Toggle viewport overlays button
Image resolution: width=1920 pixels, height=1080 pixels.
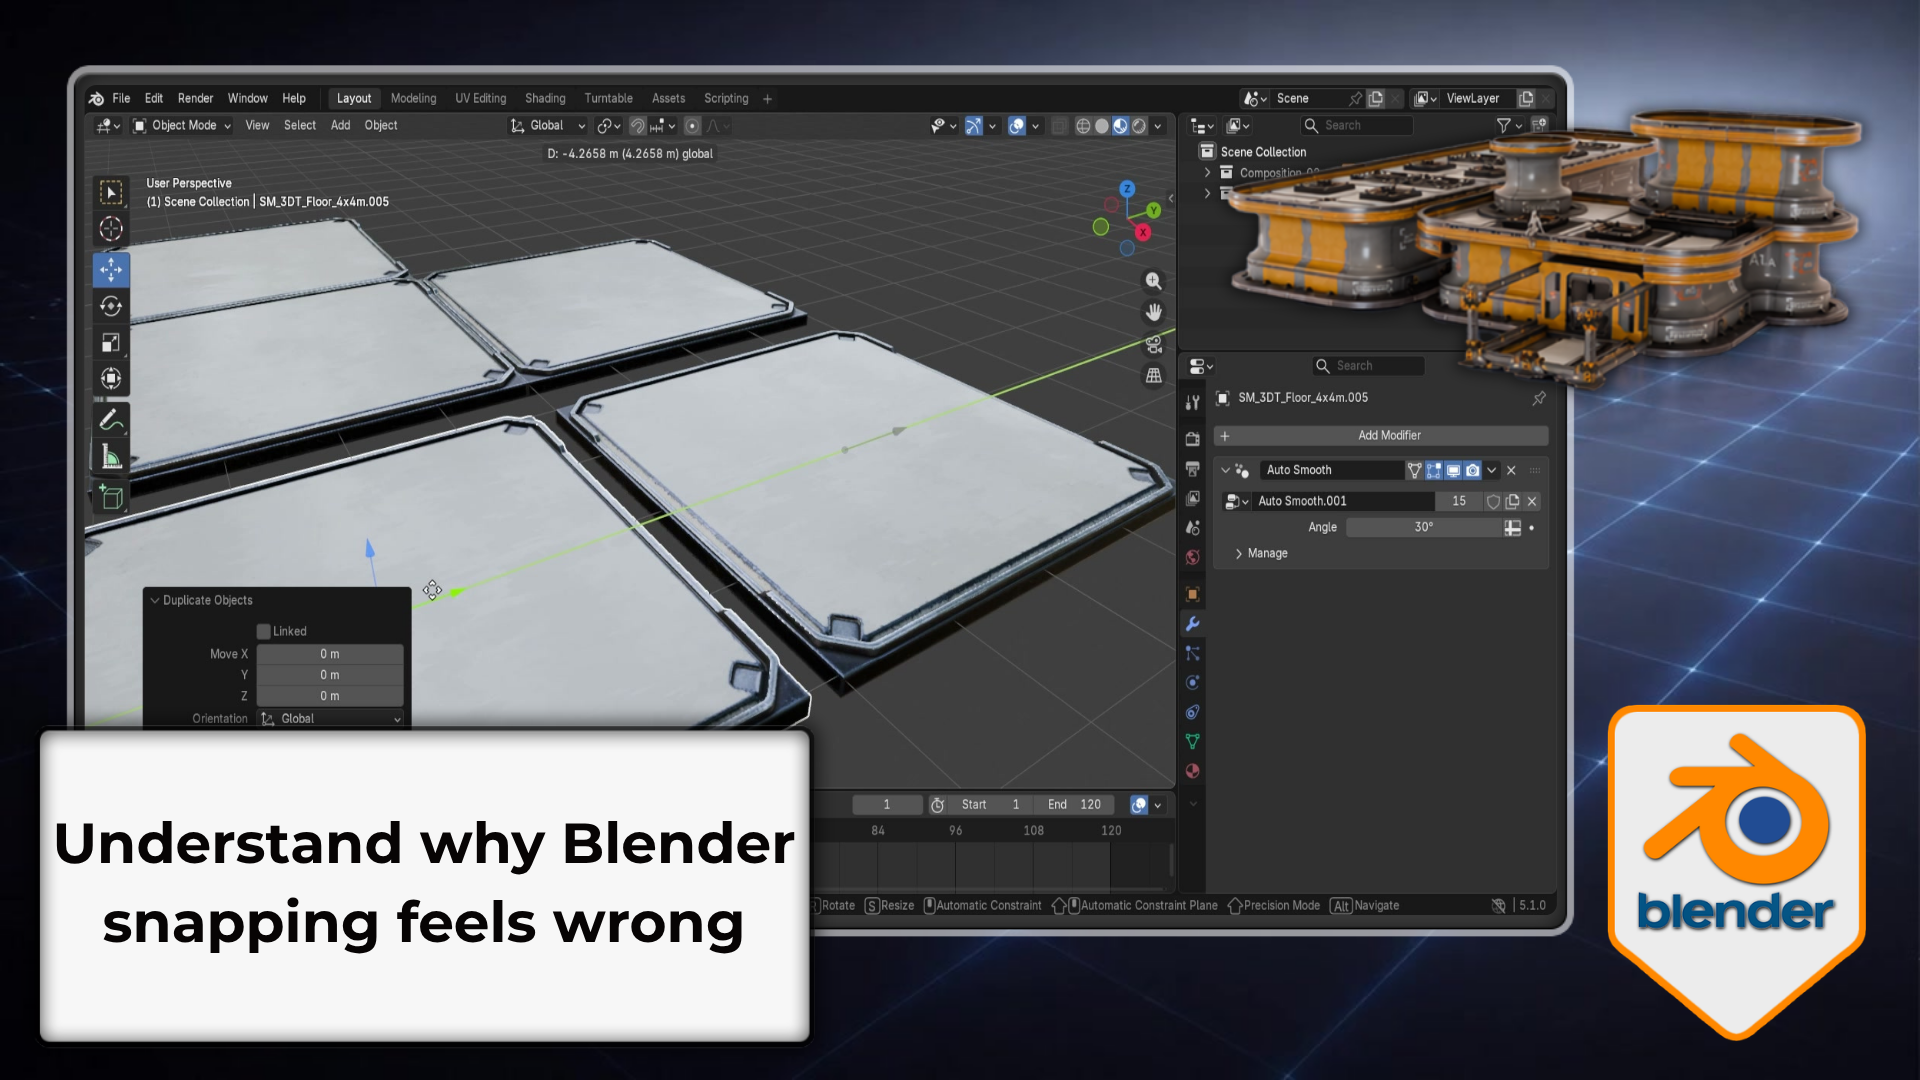pyautogui.click(x=1017, y=126)
